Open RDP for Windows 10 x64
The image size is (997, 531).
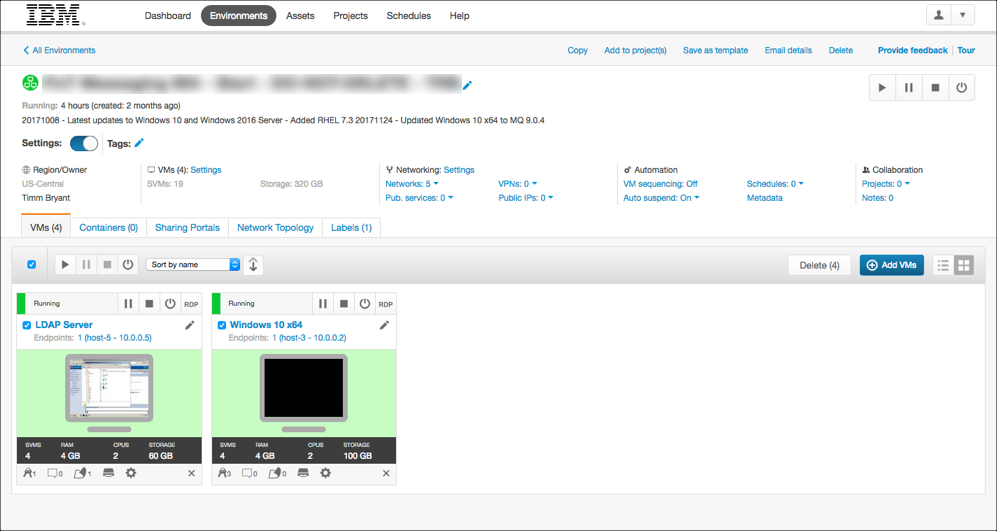click(x=386, y=304)
